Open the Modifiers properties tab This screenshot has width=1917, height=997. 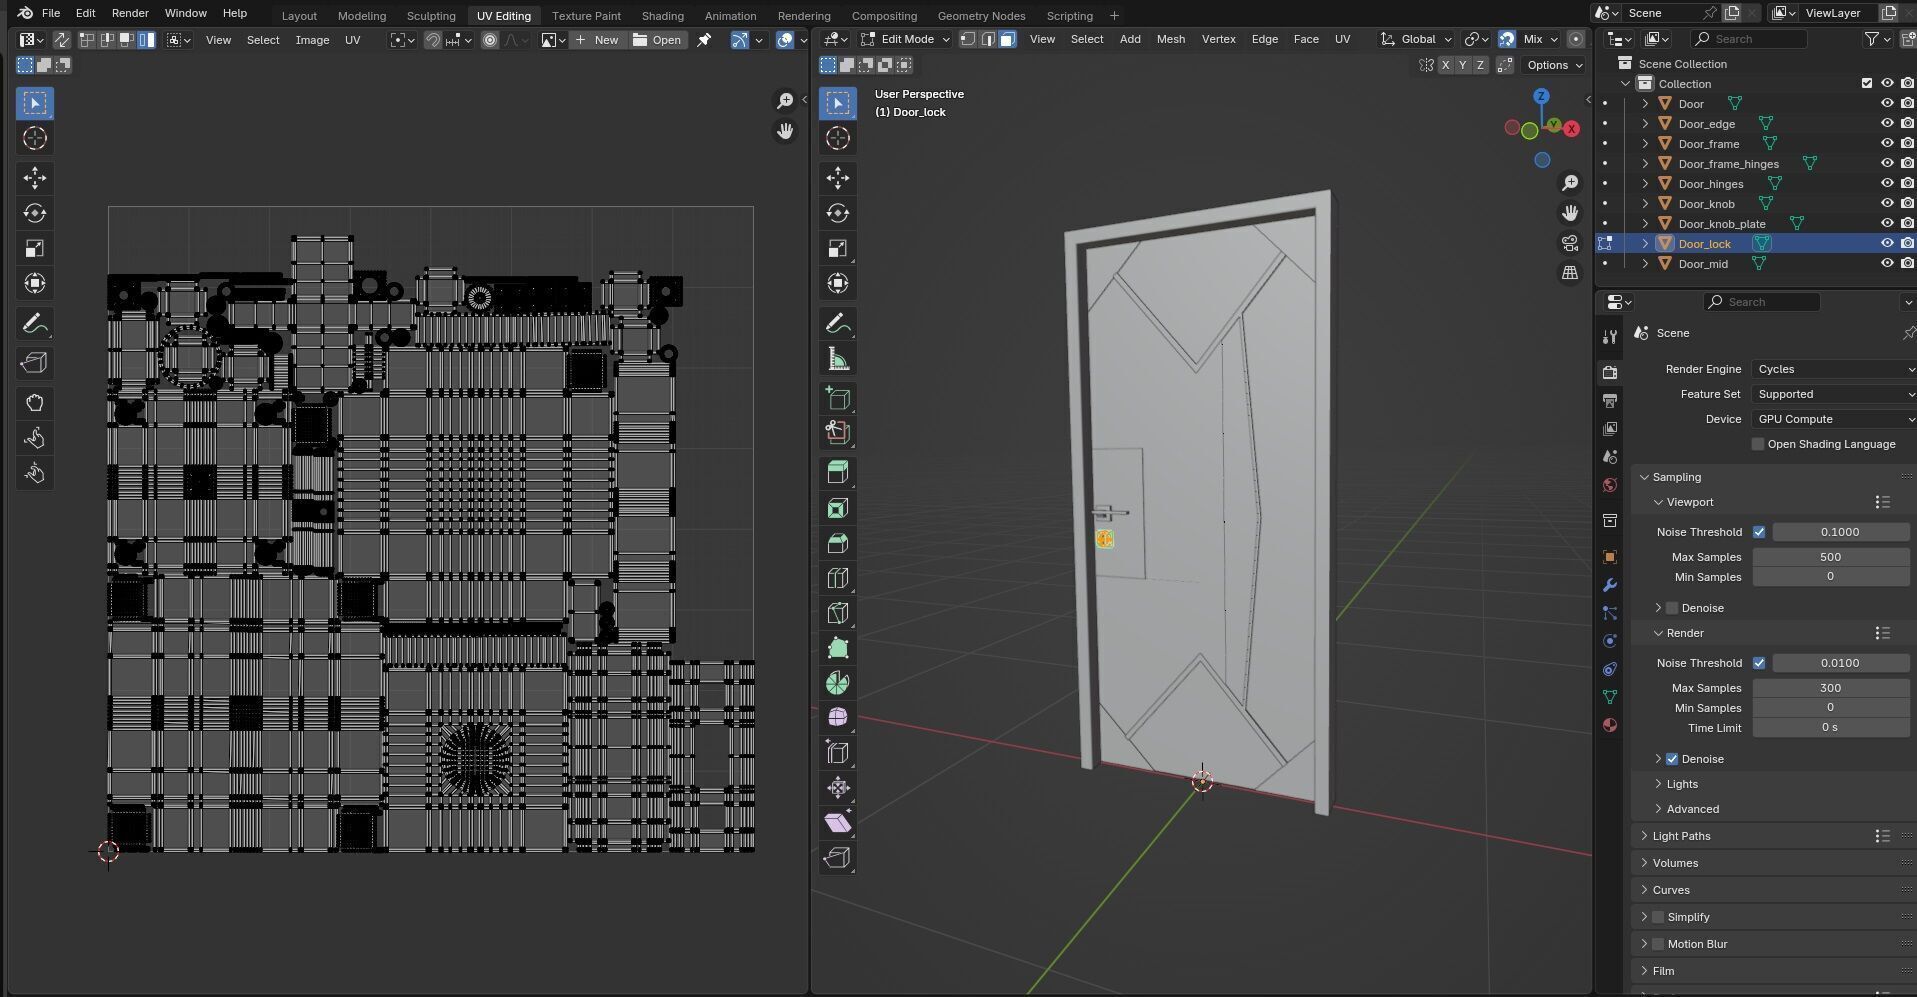coord(1609,585)
